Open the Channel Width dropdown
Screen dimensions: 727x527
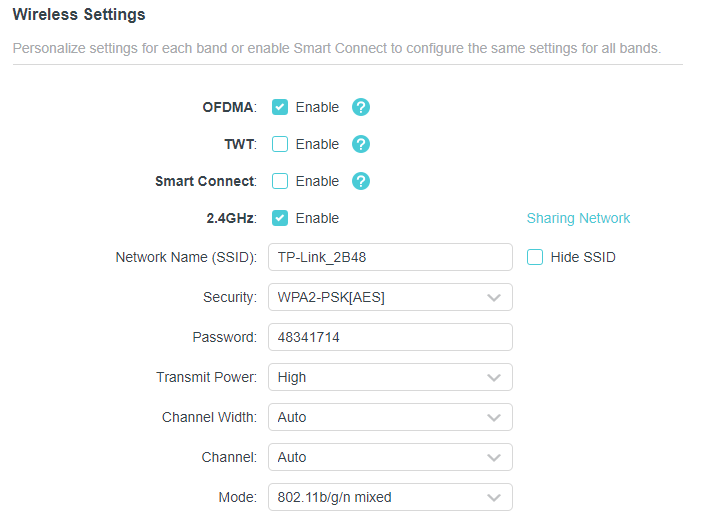coord(389,417)
